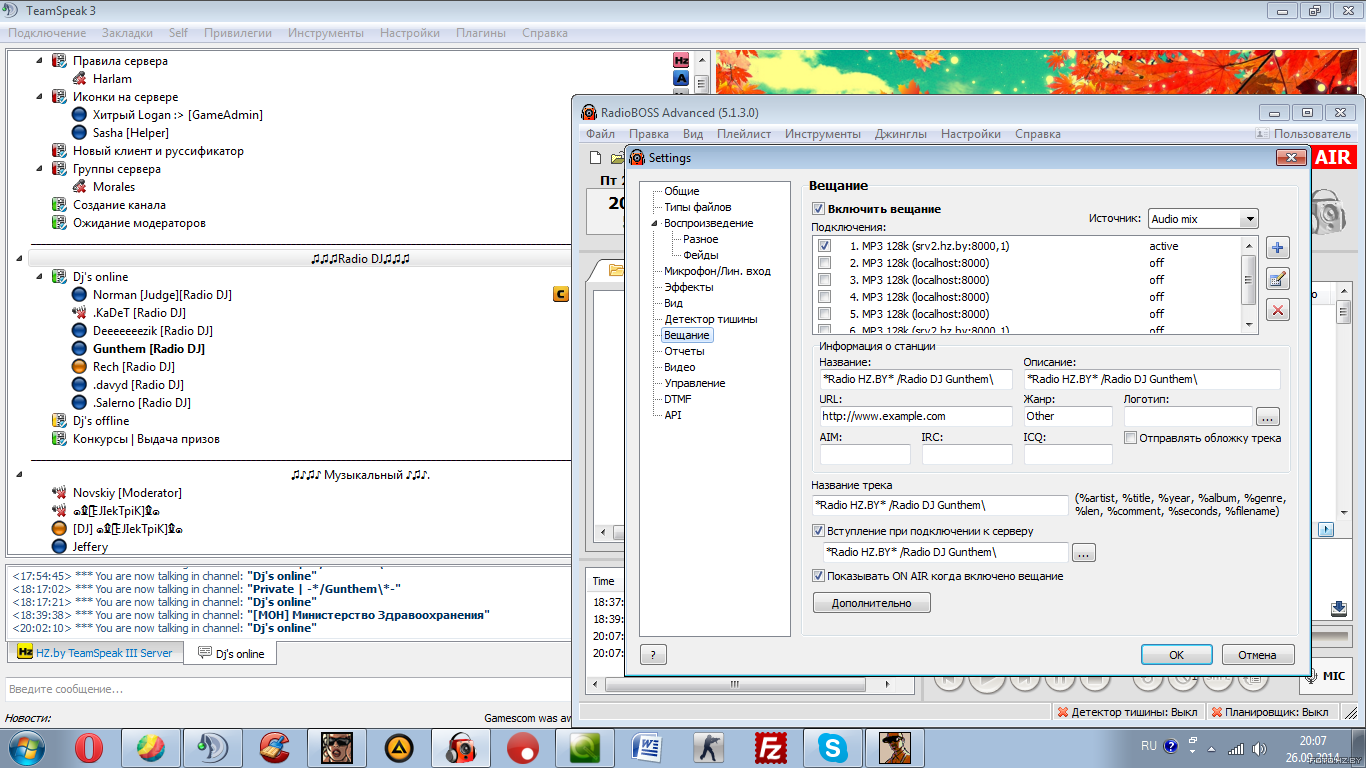1366x768 pixels.
Task: Collapse the Музыкальный spacer section
Action: [x=20, y=475]
